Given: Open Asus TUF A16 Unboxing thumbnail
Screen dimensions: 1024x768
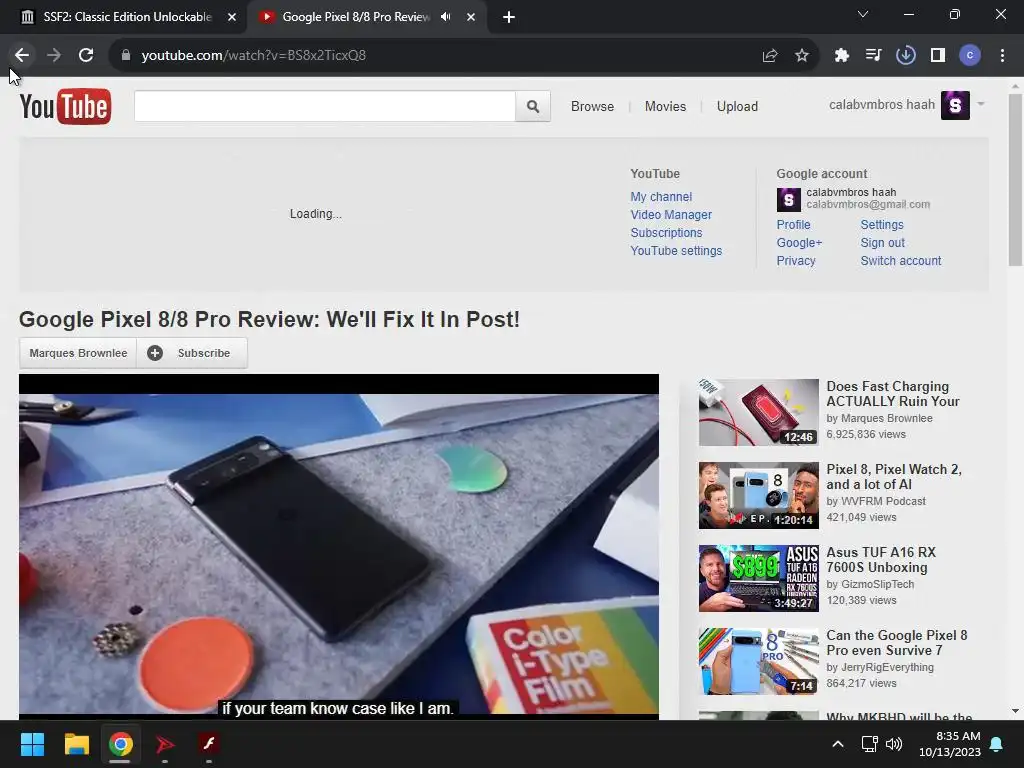Looking at the screenshot, I should (x=758, y=578).
